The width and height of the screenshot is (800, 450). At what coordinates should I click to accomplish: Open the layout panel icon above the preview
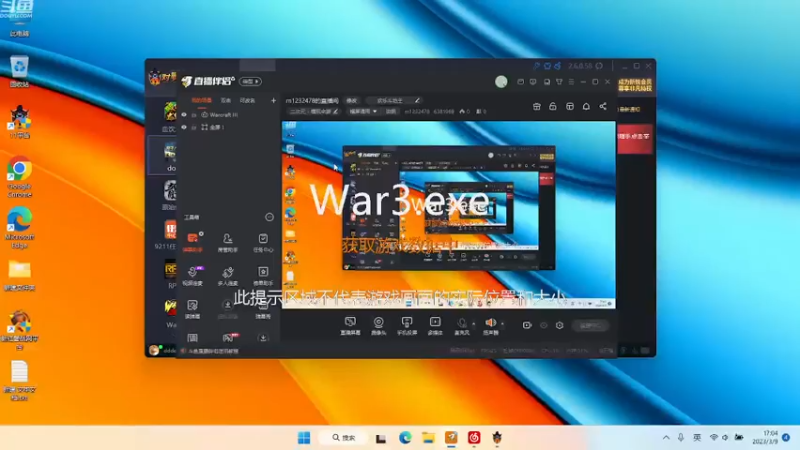pos(570,106)
